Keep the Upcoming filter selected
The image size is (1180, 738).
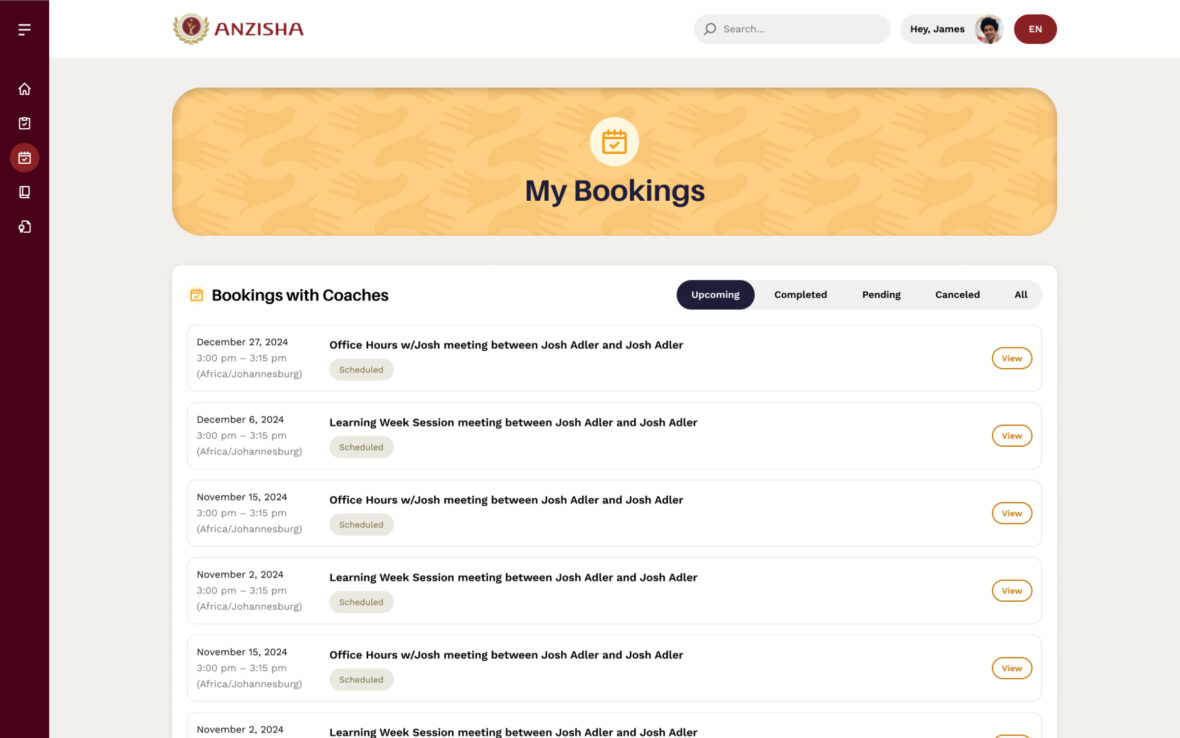(715, 294)
